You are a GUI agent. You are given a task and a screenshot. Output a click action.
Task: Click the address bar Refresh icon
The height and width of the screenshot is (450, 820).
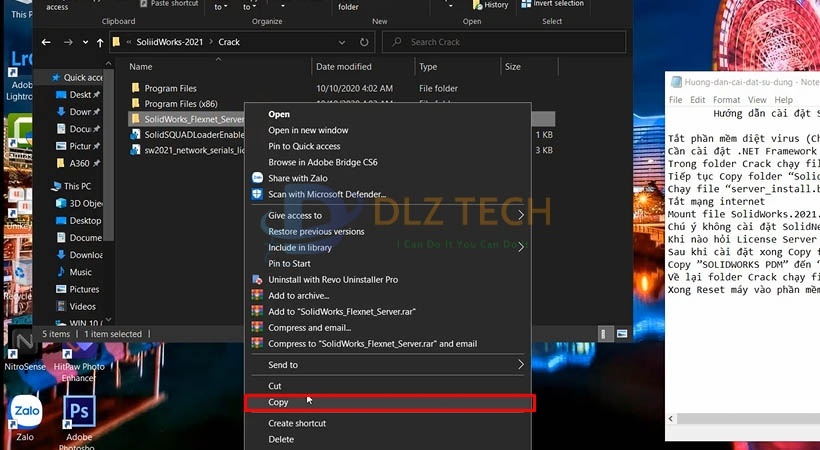pos(366,43)
